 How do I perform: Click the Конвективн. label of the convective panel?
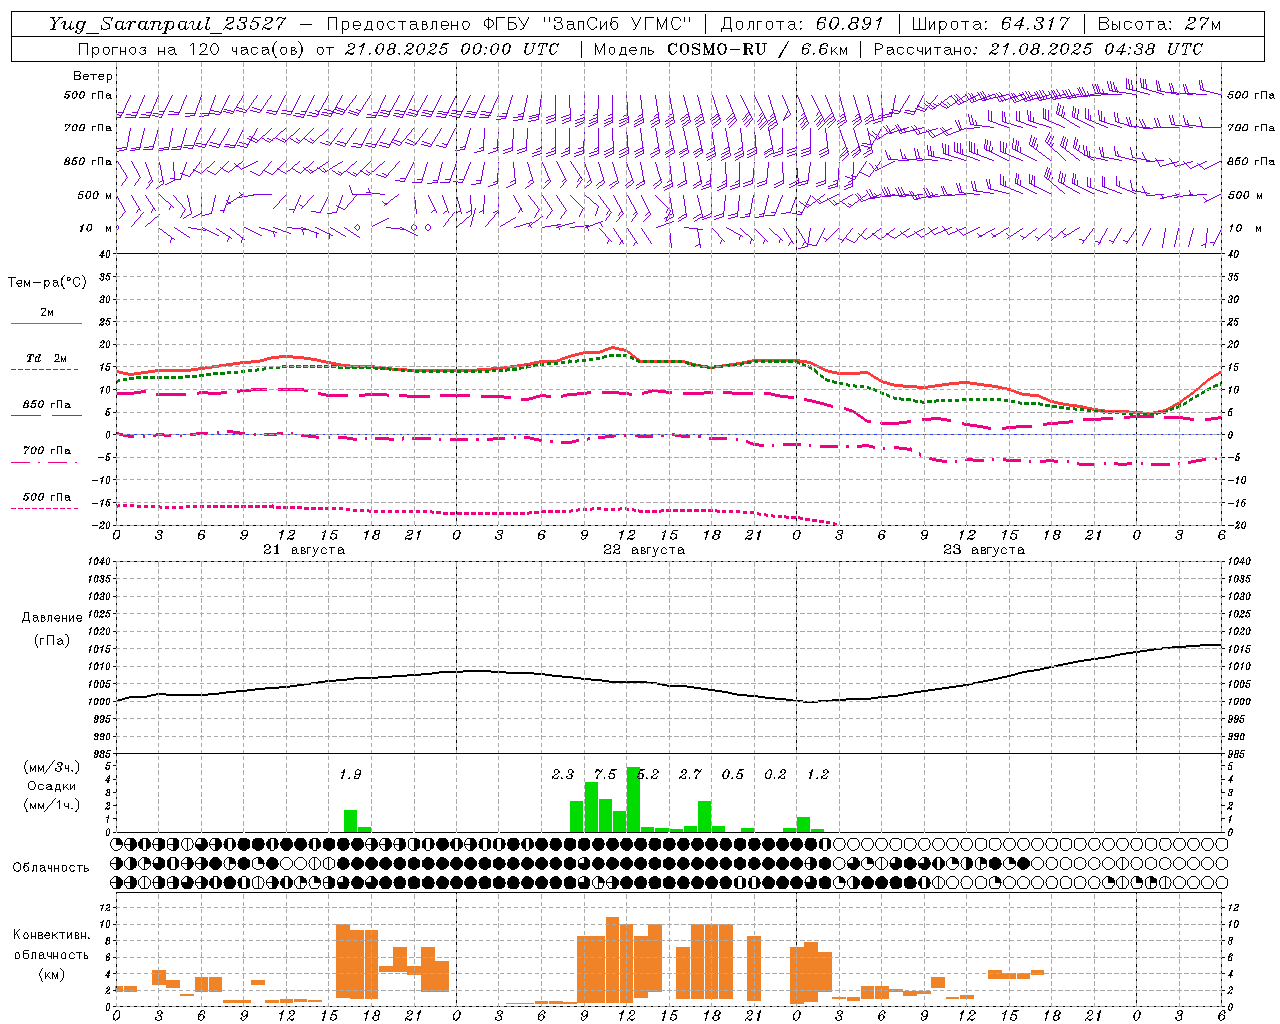pos(51,935)
